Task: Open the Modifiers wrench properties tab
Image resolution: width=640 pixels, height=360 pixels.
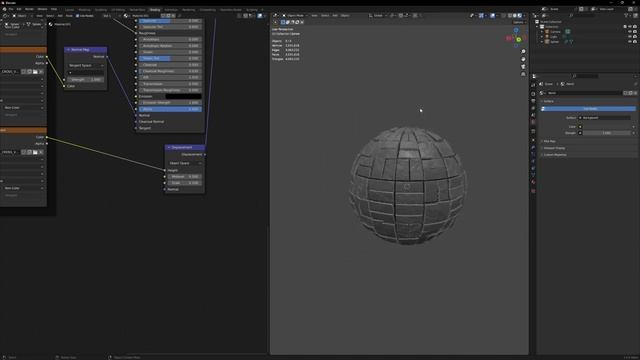Action: pyautogui.click(x=533, y=147)
